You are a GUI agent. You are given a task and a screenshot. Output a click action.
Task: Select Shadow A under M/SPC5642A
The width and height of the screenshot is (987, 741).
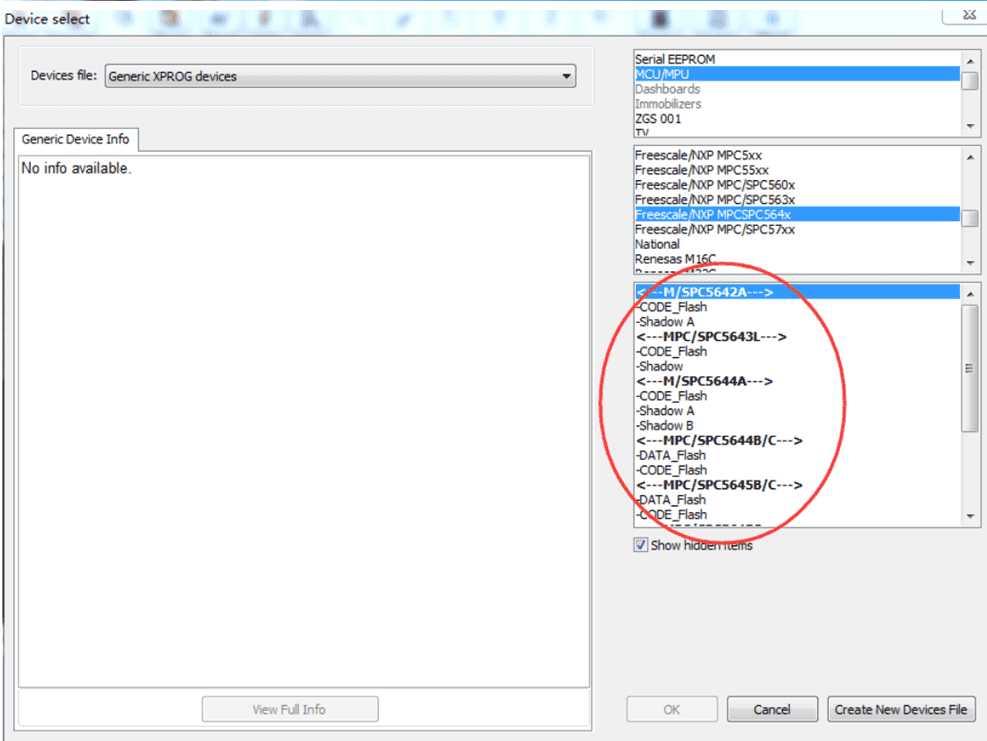(797, 322)
